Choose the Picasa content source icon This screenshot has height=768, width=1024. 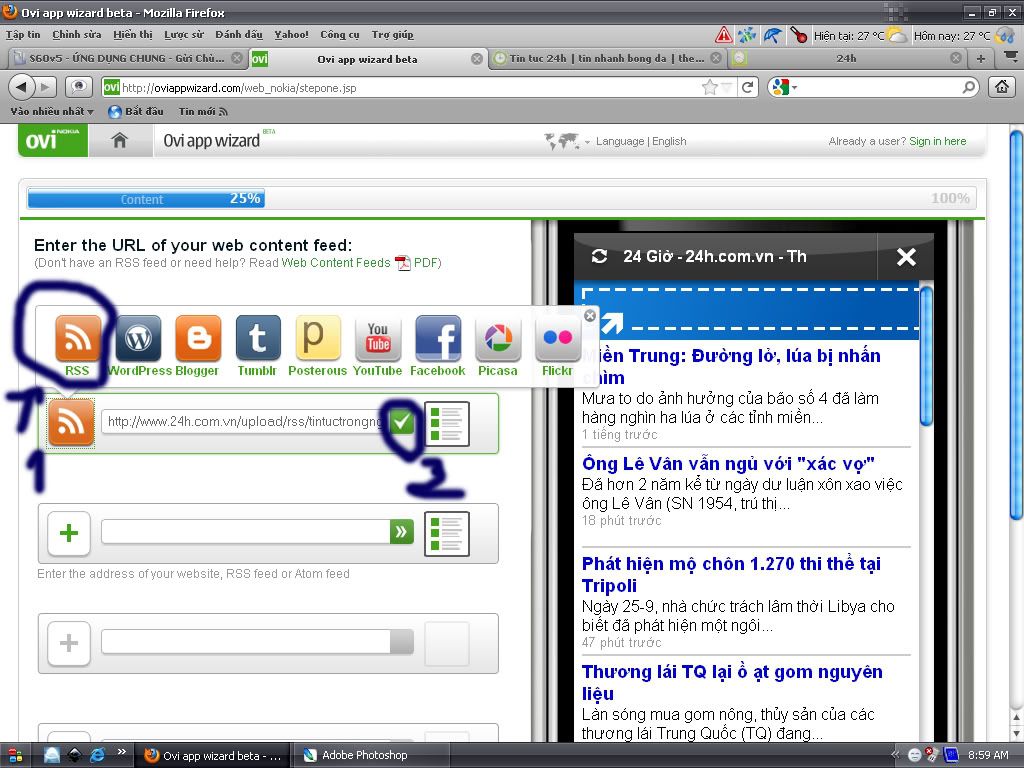pos(498,338)
